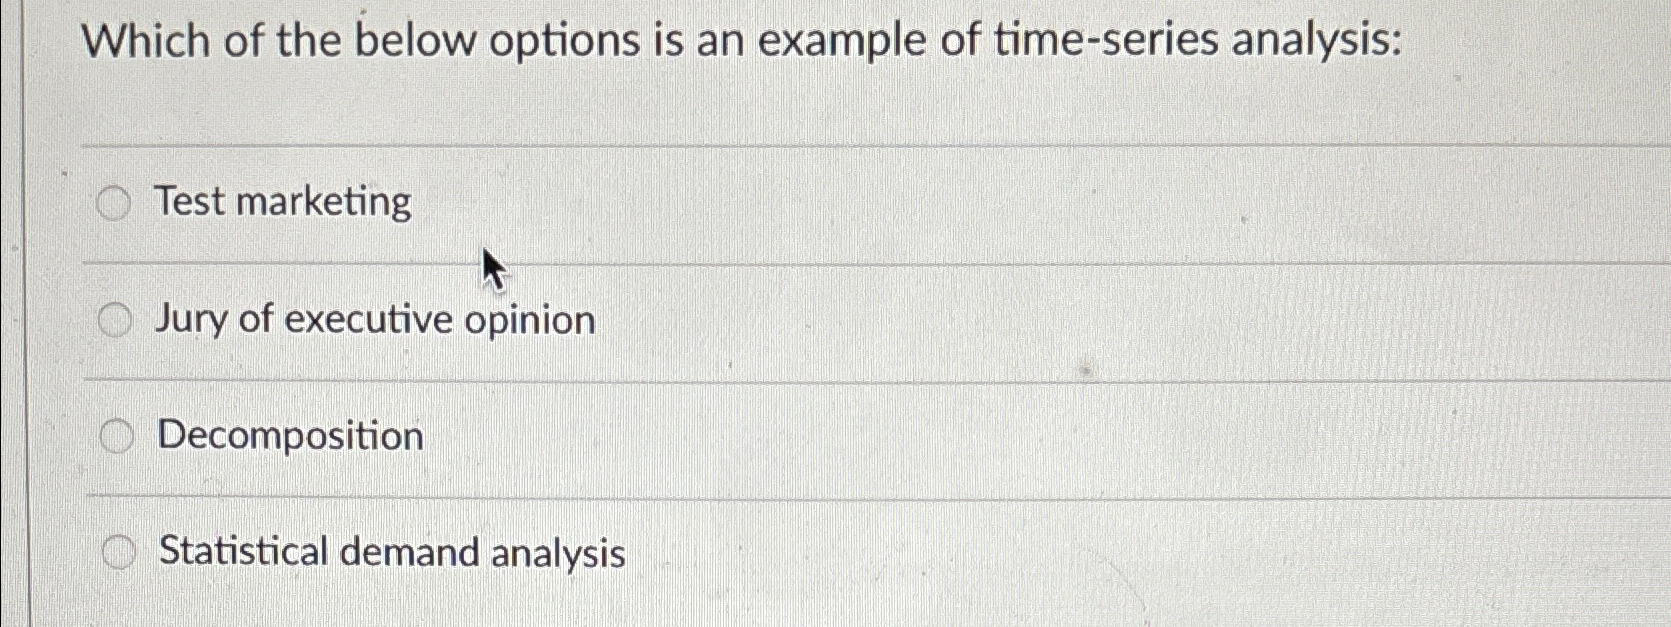Click the empty area right of Decomposition
Screen dimensions: 1671x627
(x=900, y=436)
